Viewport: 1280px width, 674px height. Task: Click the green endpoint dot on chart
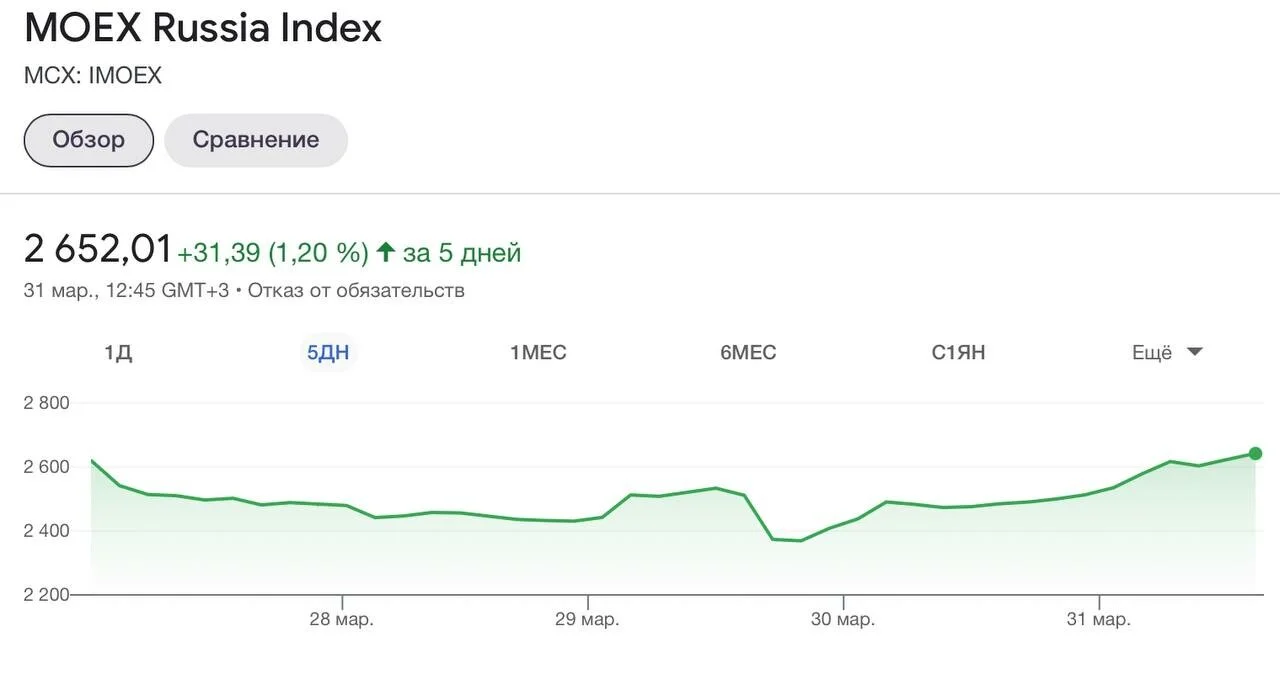pyautogui.click(x=1256, y=453)
